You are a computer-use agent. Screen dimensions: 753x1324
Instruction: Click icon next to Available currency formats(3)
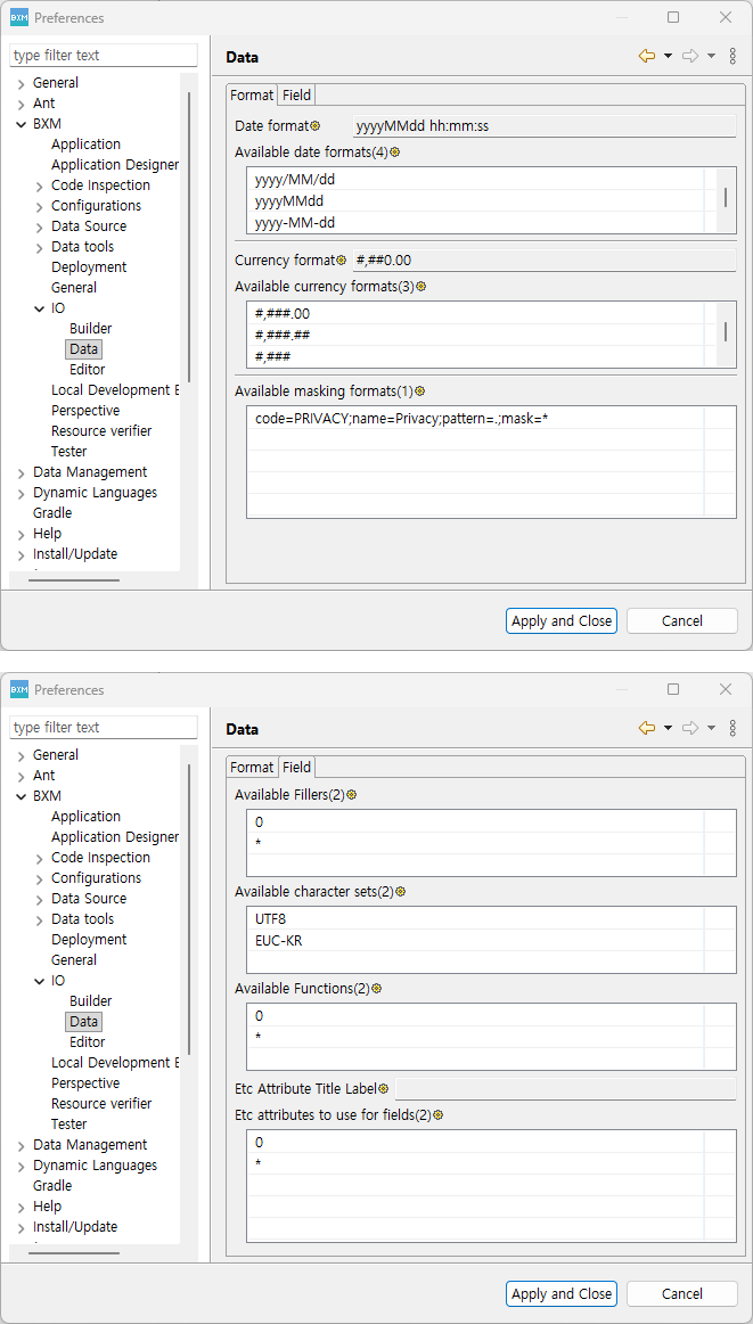pos(420,286)
